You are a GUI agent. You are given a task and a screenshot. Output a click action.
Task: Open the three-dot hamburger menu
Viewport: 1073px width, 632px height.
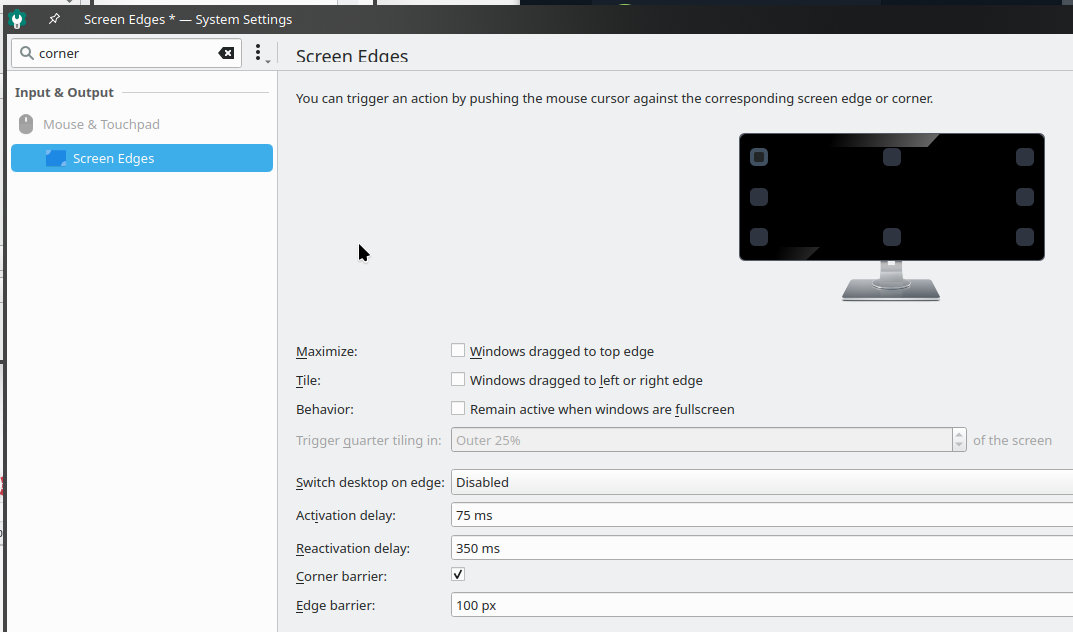(259, 53)
